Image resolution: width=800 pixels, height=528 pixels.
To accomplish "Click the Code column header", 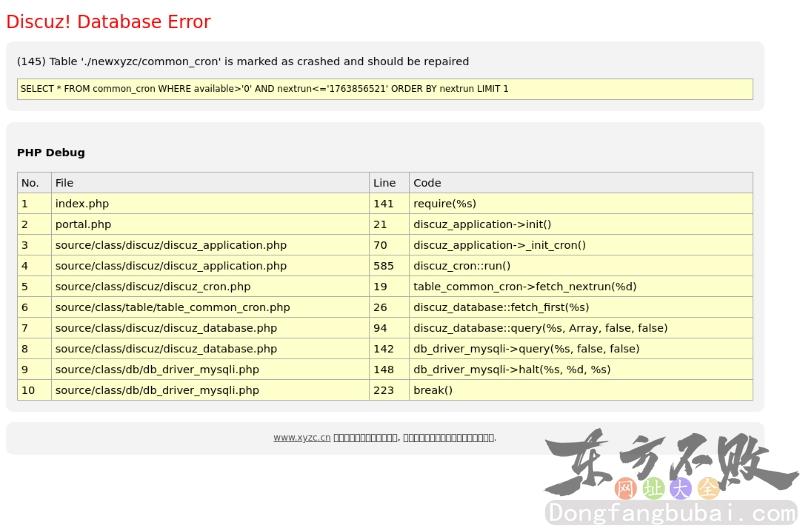I will [427, 183].
